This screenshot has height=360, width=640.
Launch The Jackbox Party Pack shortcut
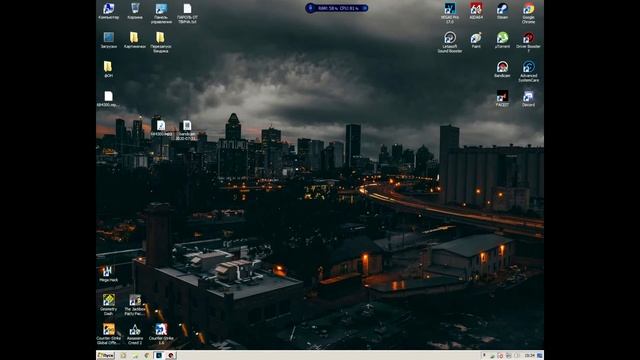click(135, 304)
